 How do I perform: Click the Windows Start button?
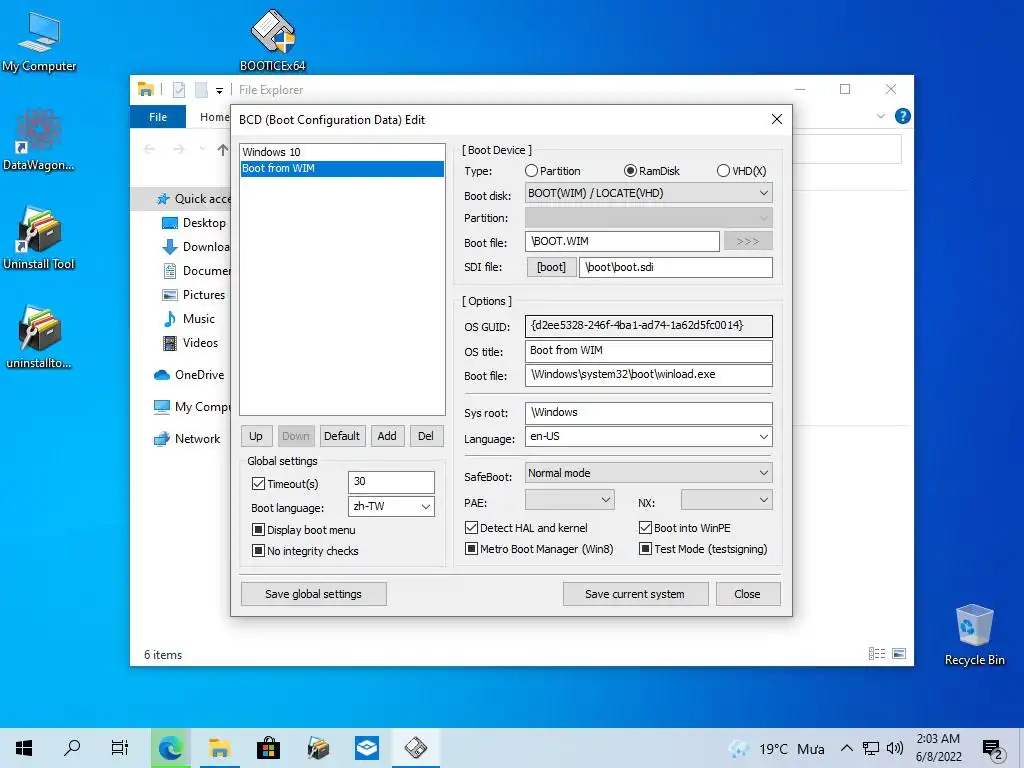[24, 748]
